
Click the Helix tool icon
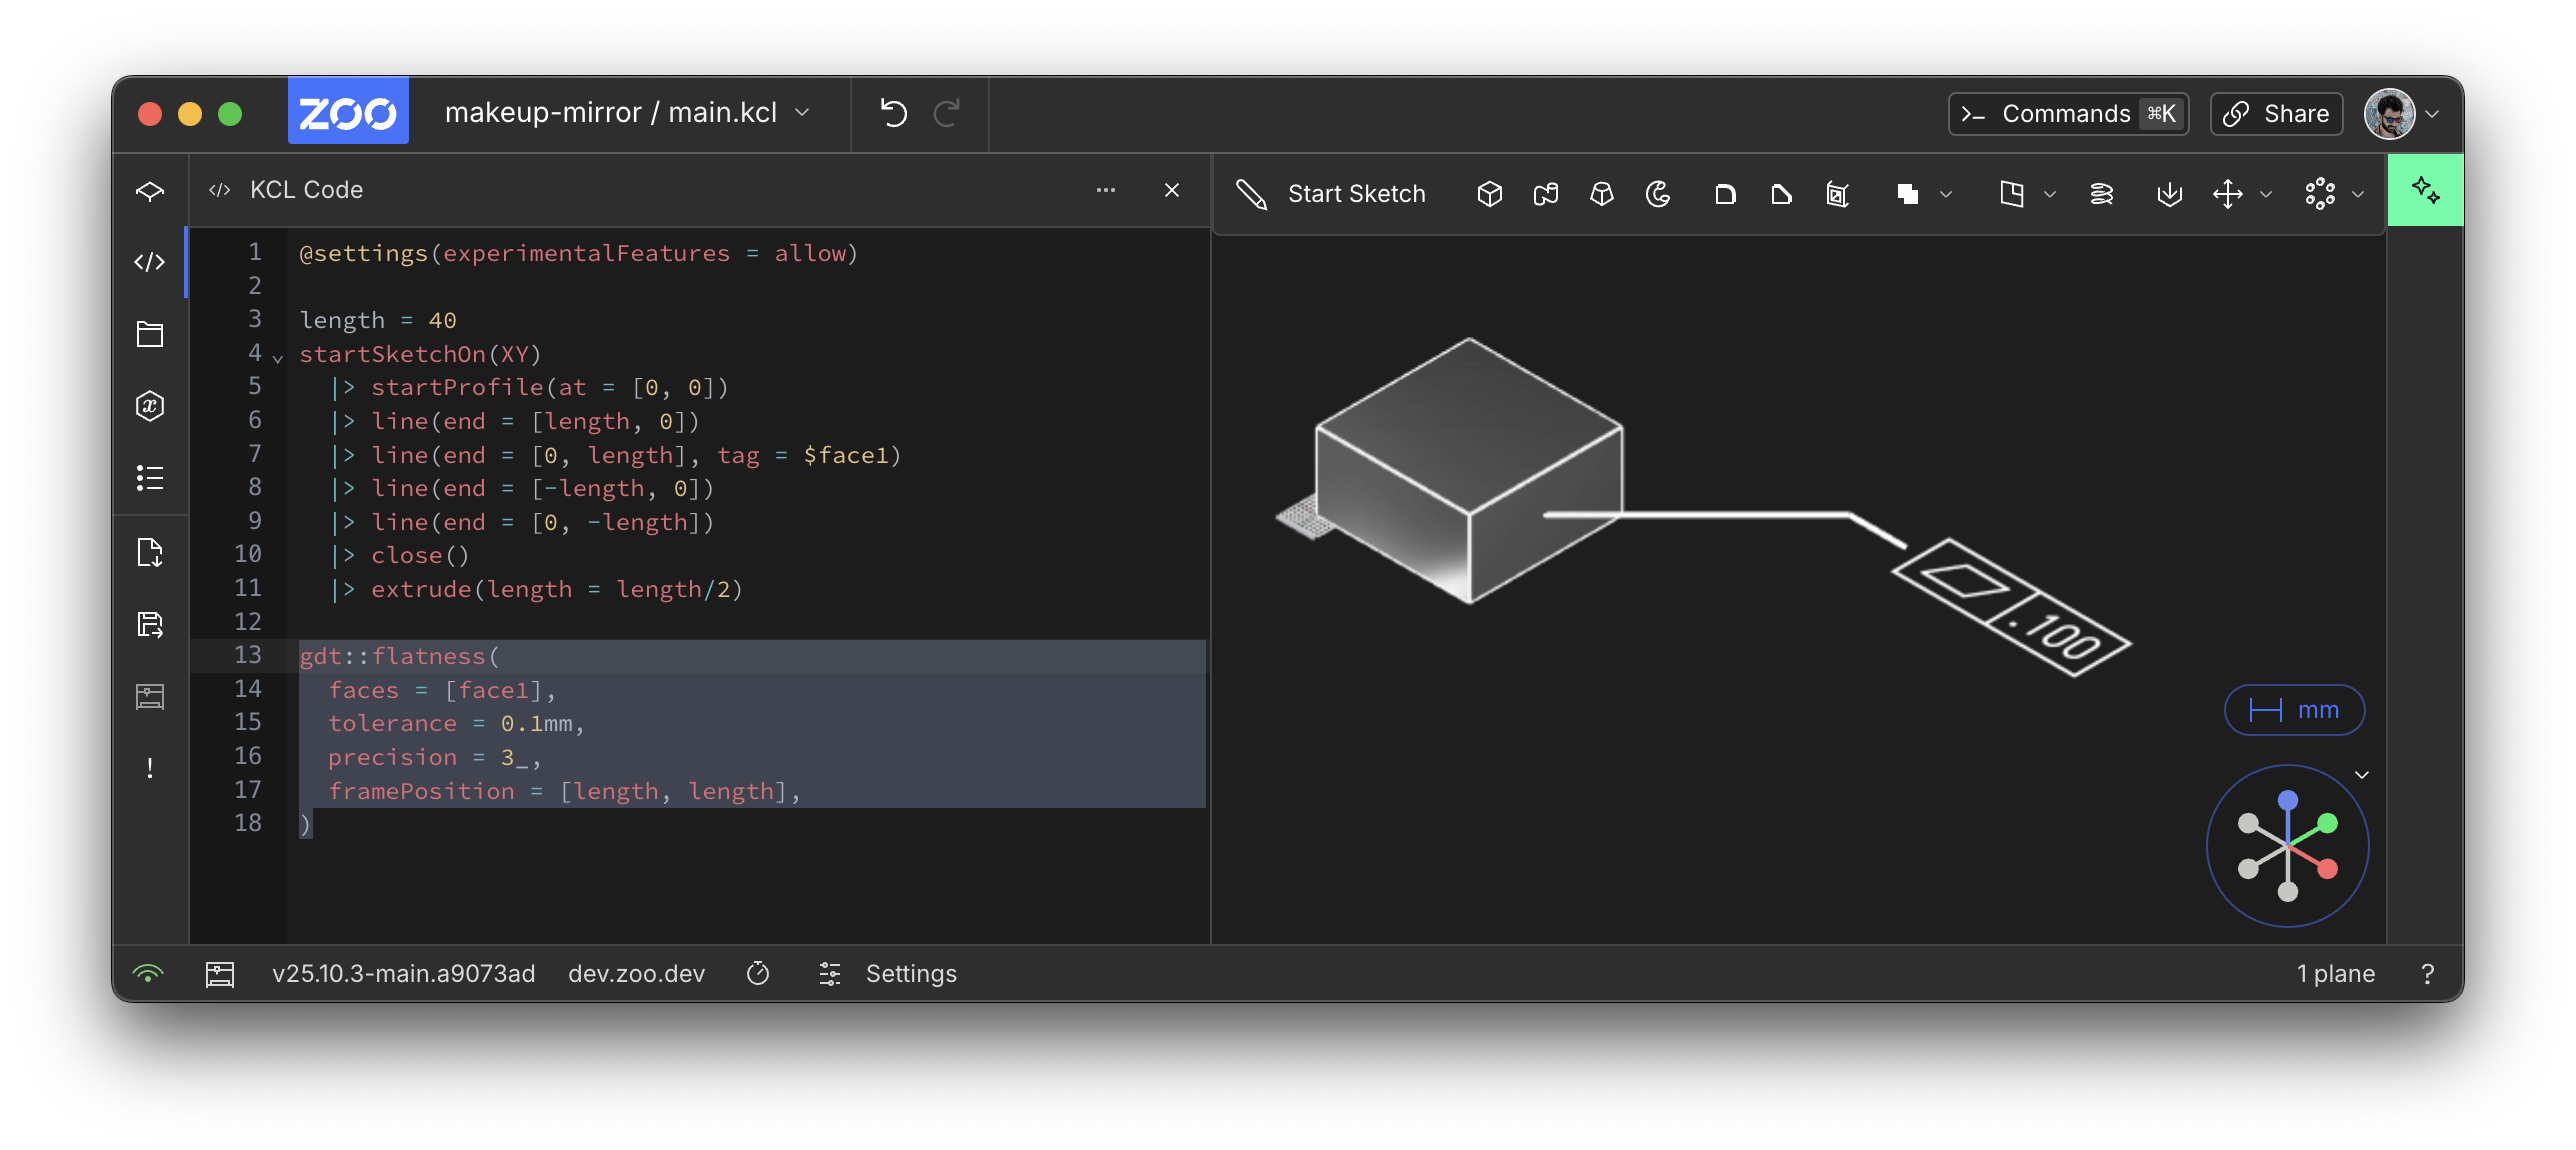2101,194
